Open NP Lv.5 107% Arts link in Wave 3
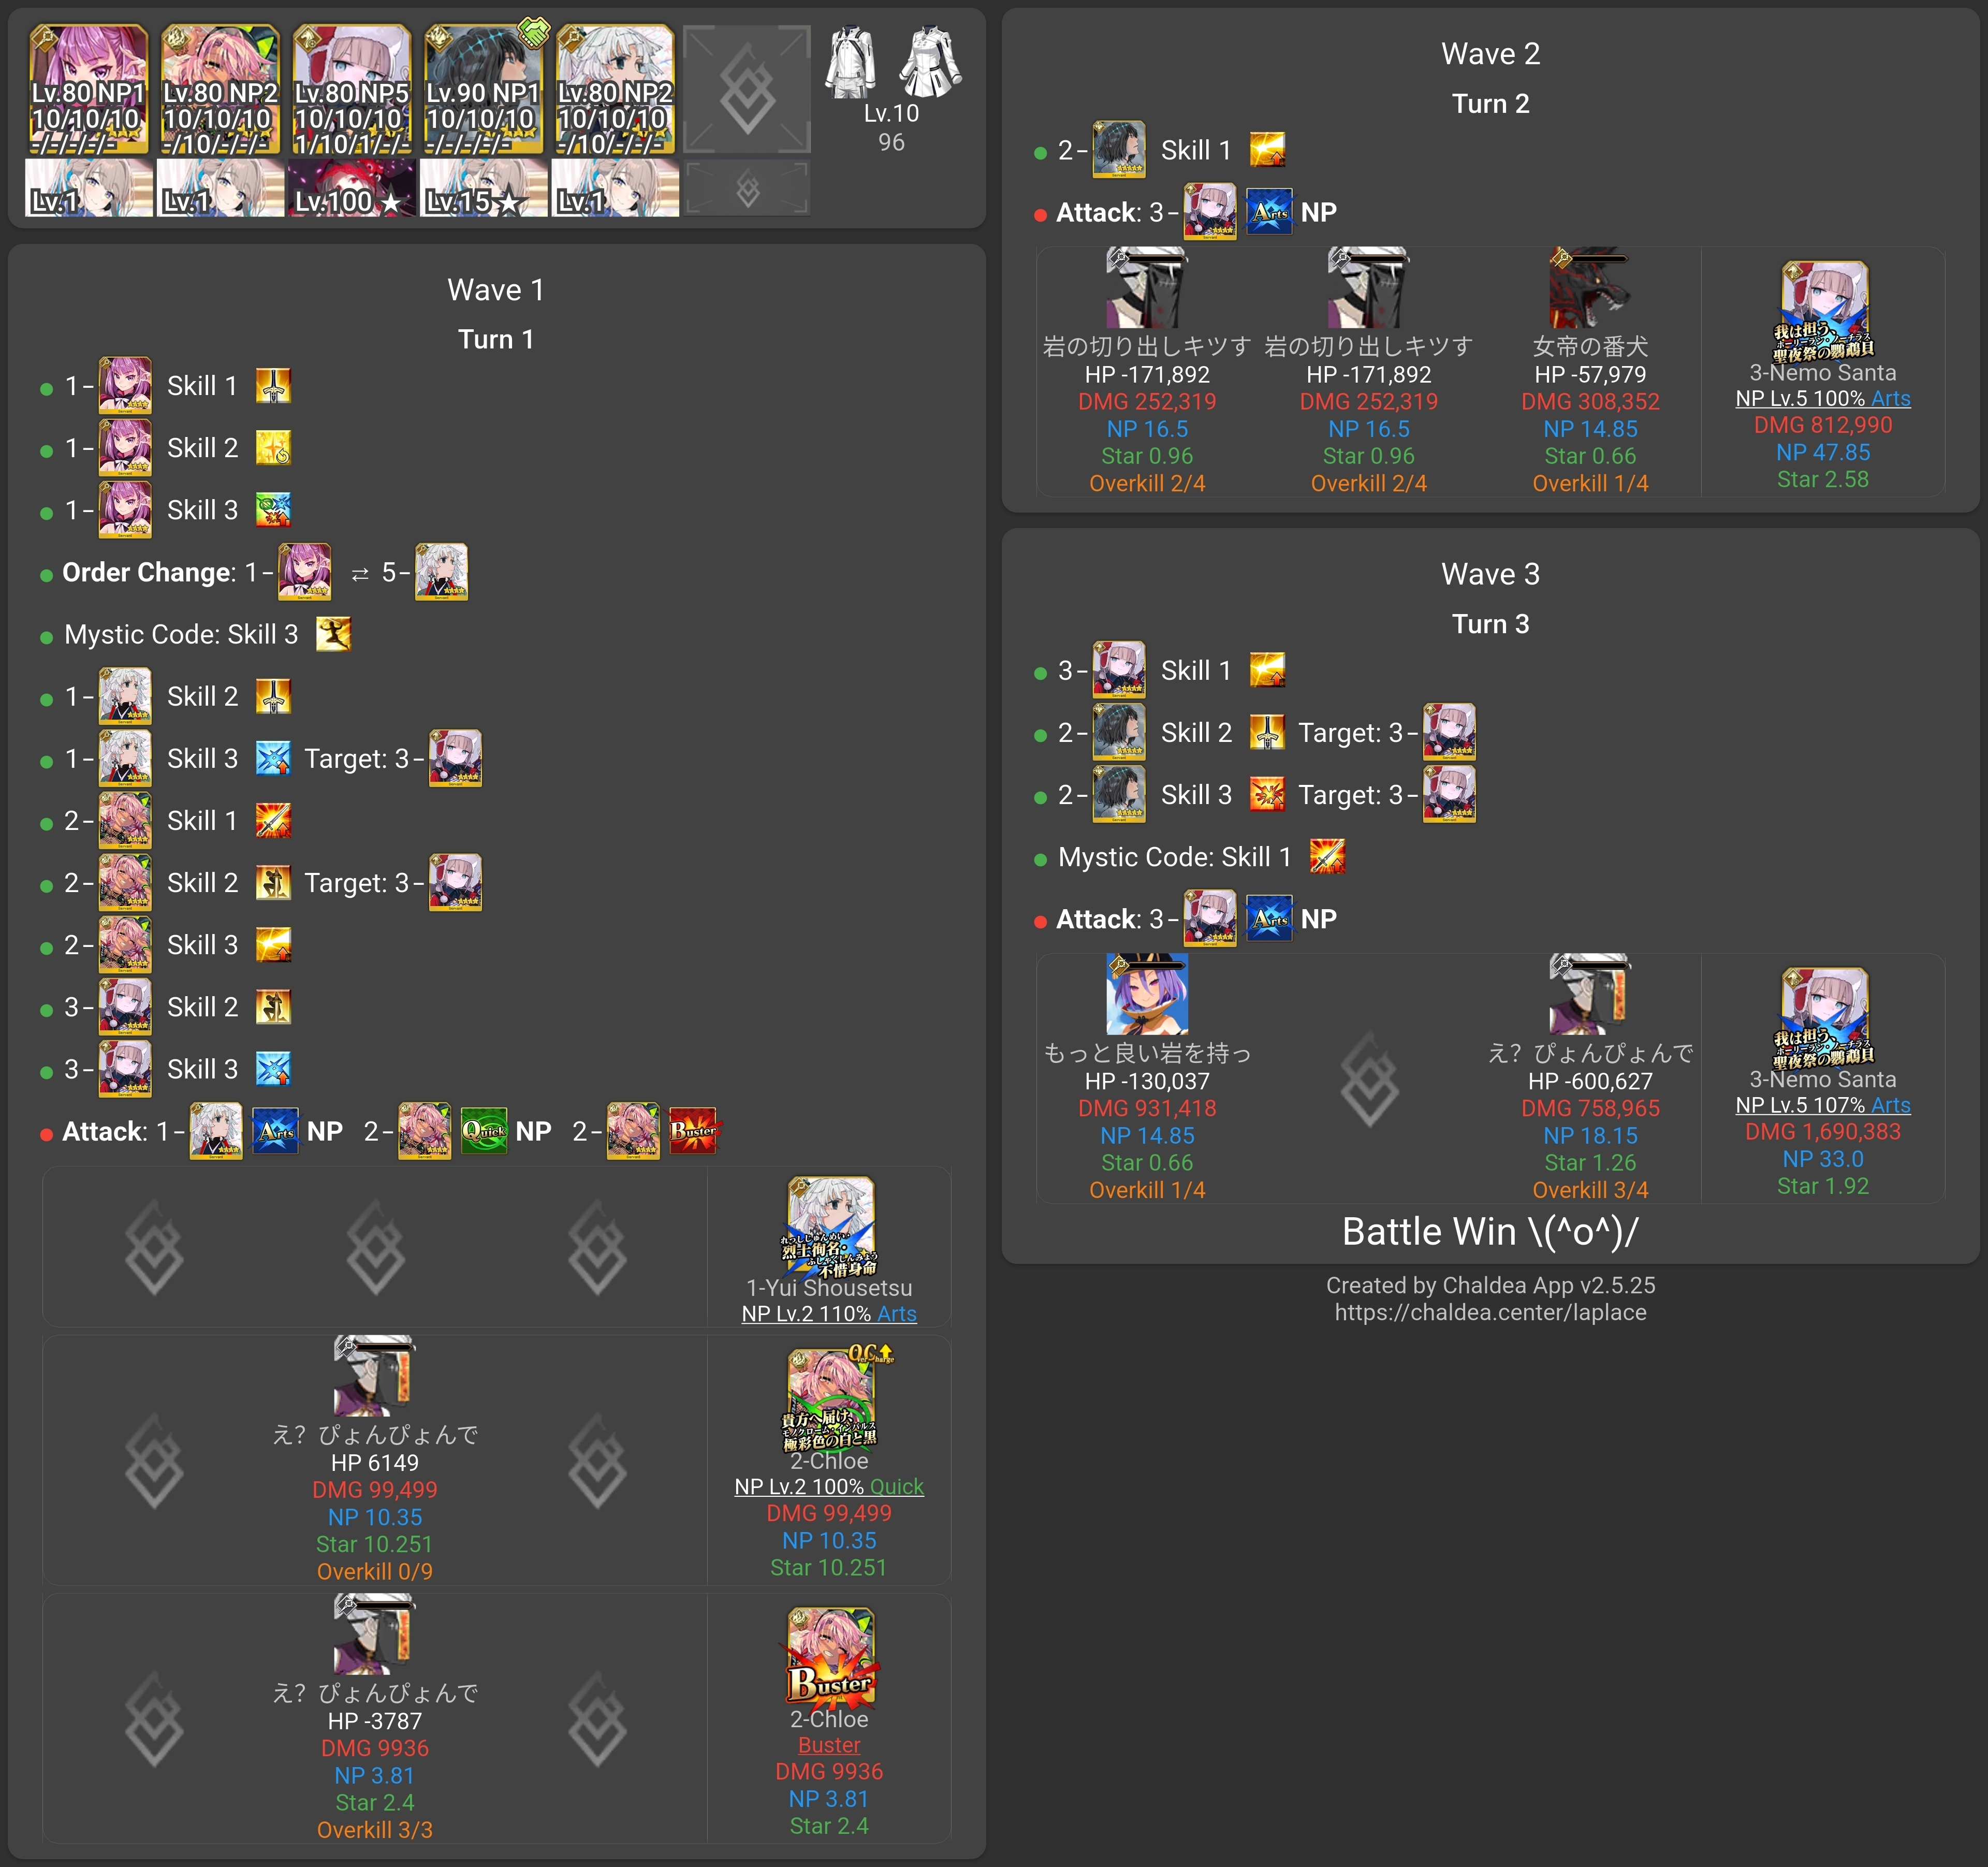 pyautogui.click(x=1822, y=1105)
